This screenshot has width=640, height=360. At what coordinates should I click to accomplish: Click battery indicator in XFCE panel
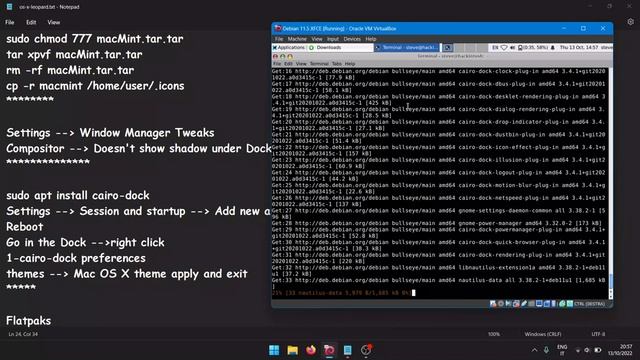[533, 48]
